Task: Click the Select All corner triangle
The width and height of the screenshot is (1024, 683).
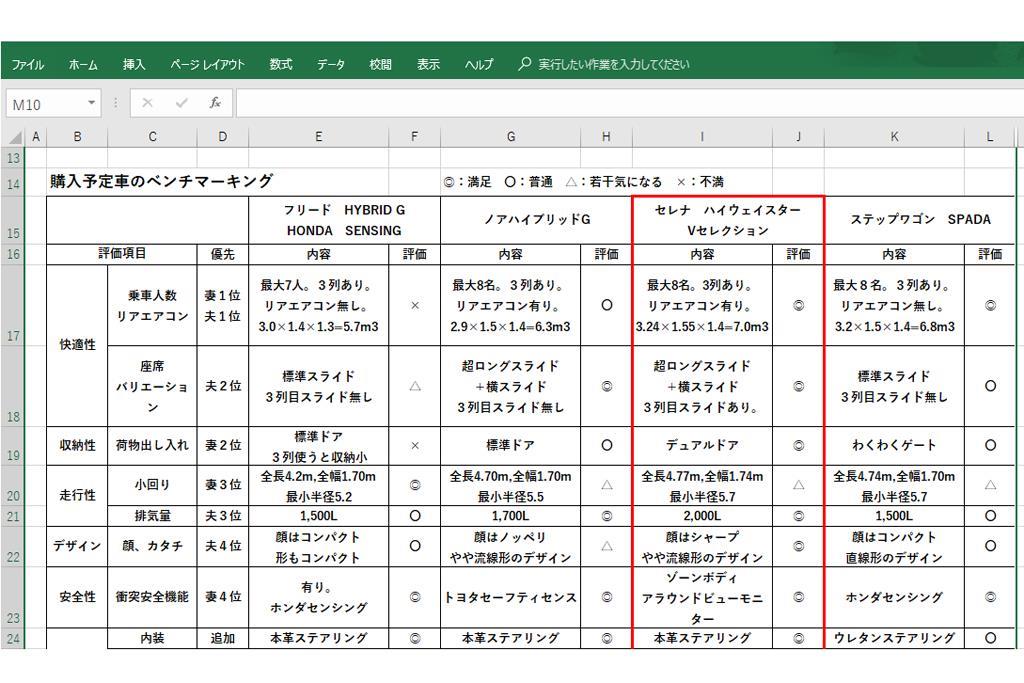Action: point(15,137)
